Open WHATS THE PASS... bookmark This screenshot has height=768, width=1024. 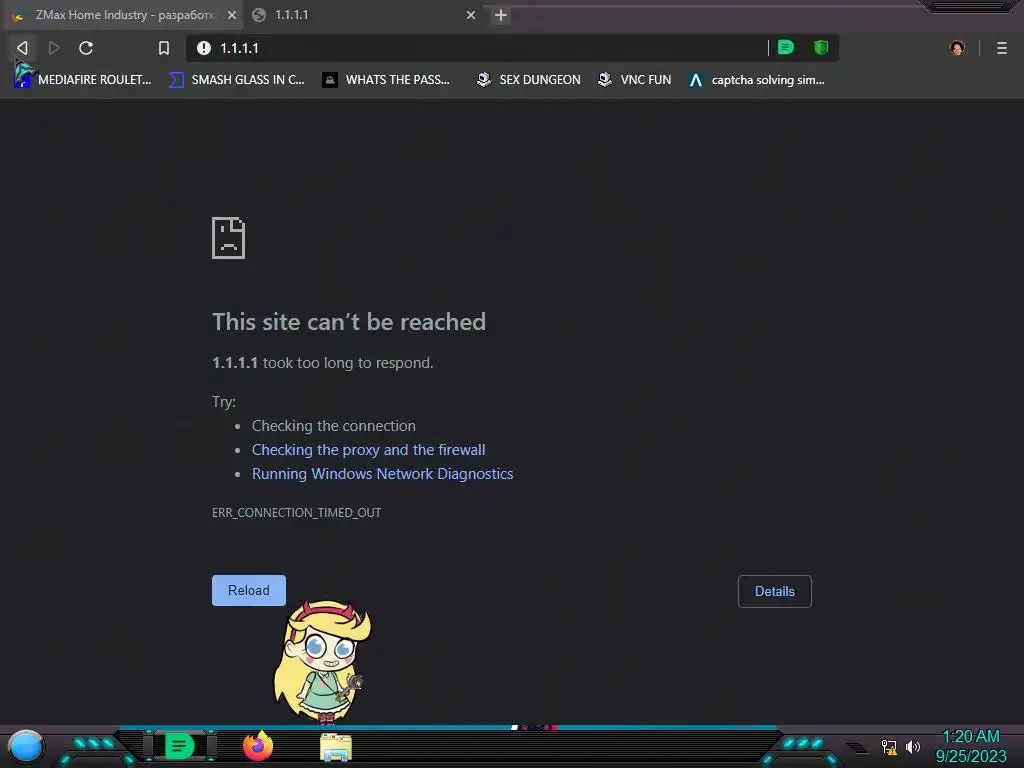[387, 80]
